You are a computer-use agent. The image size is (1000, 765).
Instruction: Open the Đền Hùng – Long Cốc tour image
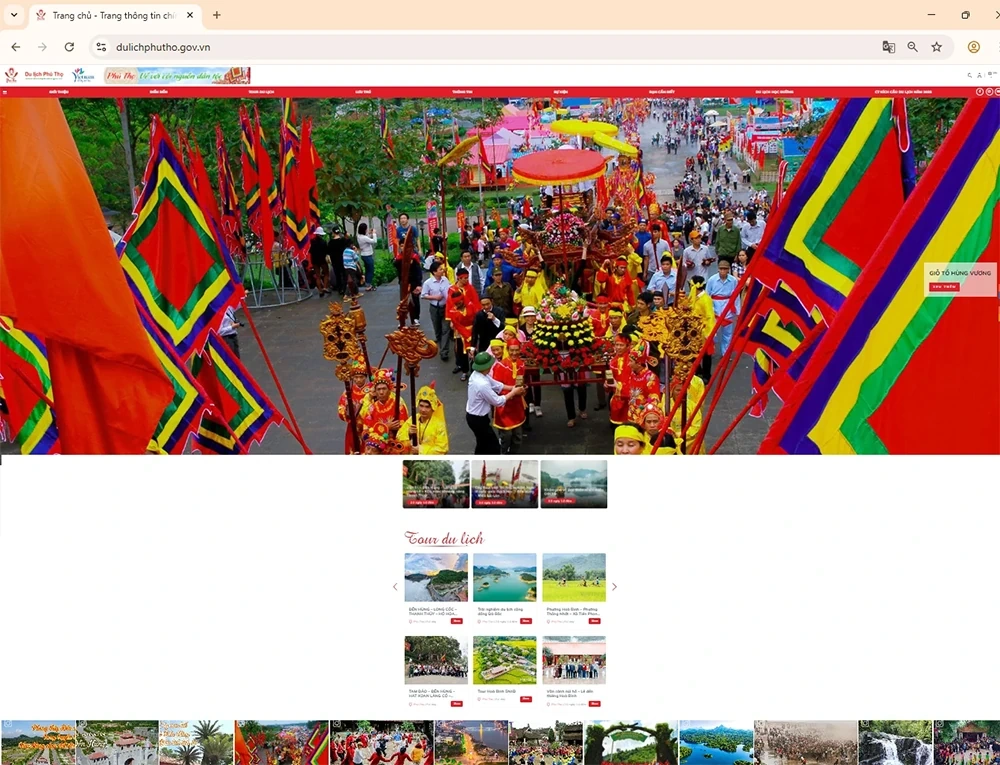436,577
